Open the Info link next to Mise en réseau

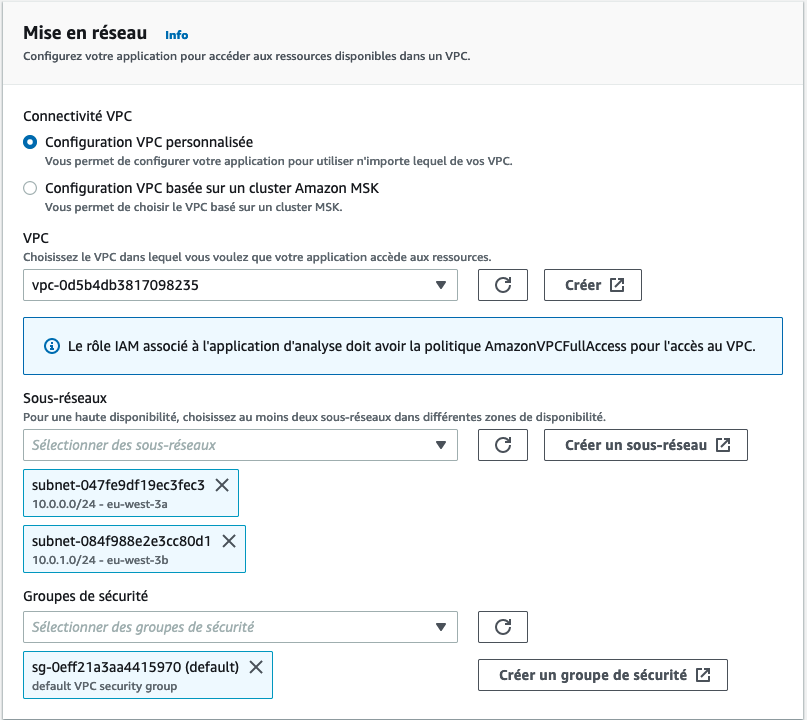[176, 35]
